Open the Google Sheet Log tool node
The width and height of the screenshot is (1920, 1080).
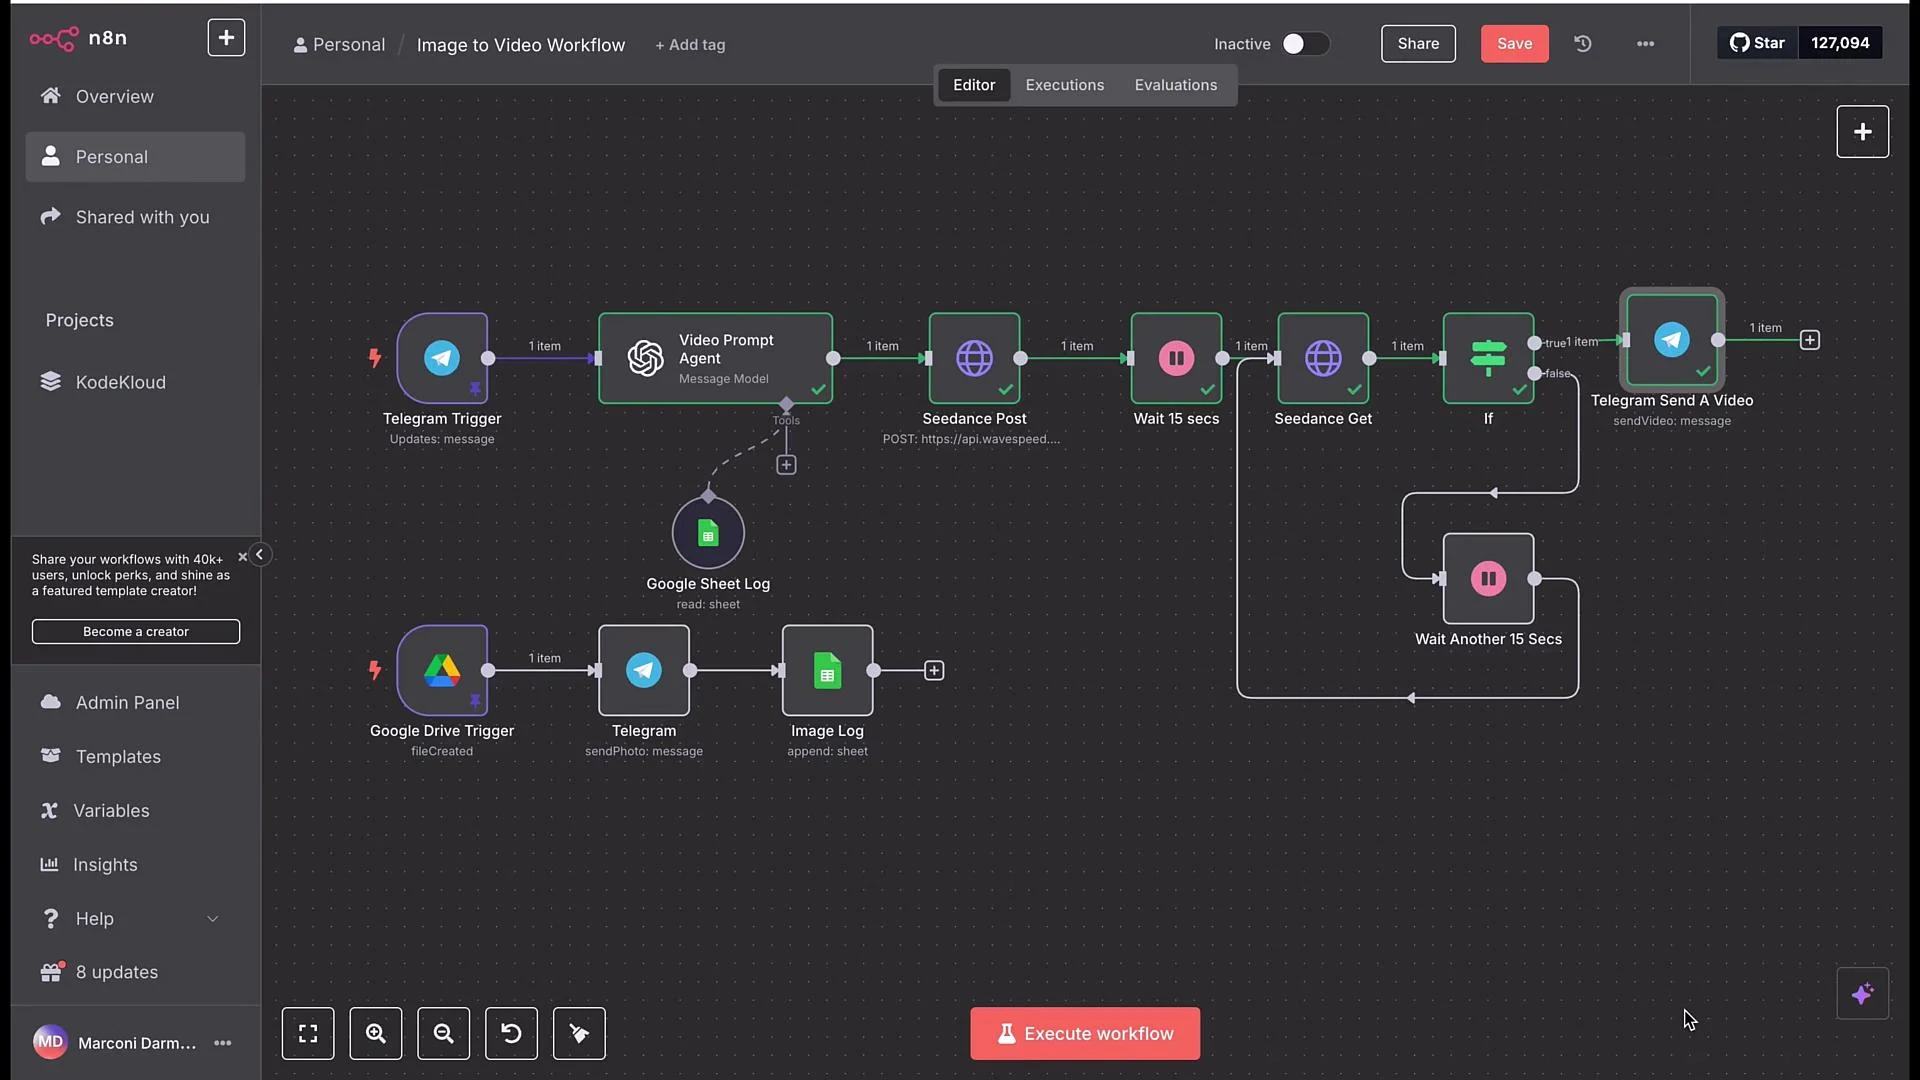coord(708,534)
